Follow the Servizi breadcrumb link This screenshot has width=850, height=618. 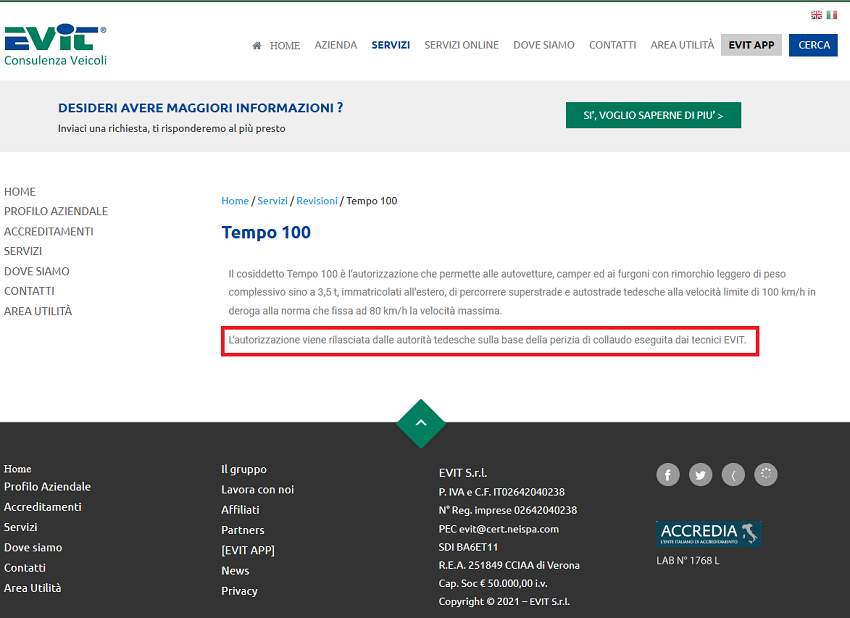[272, 201]
